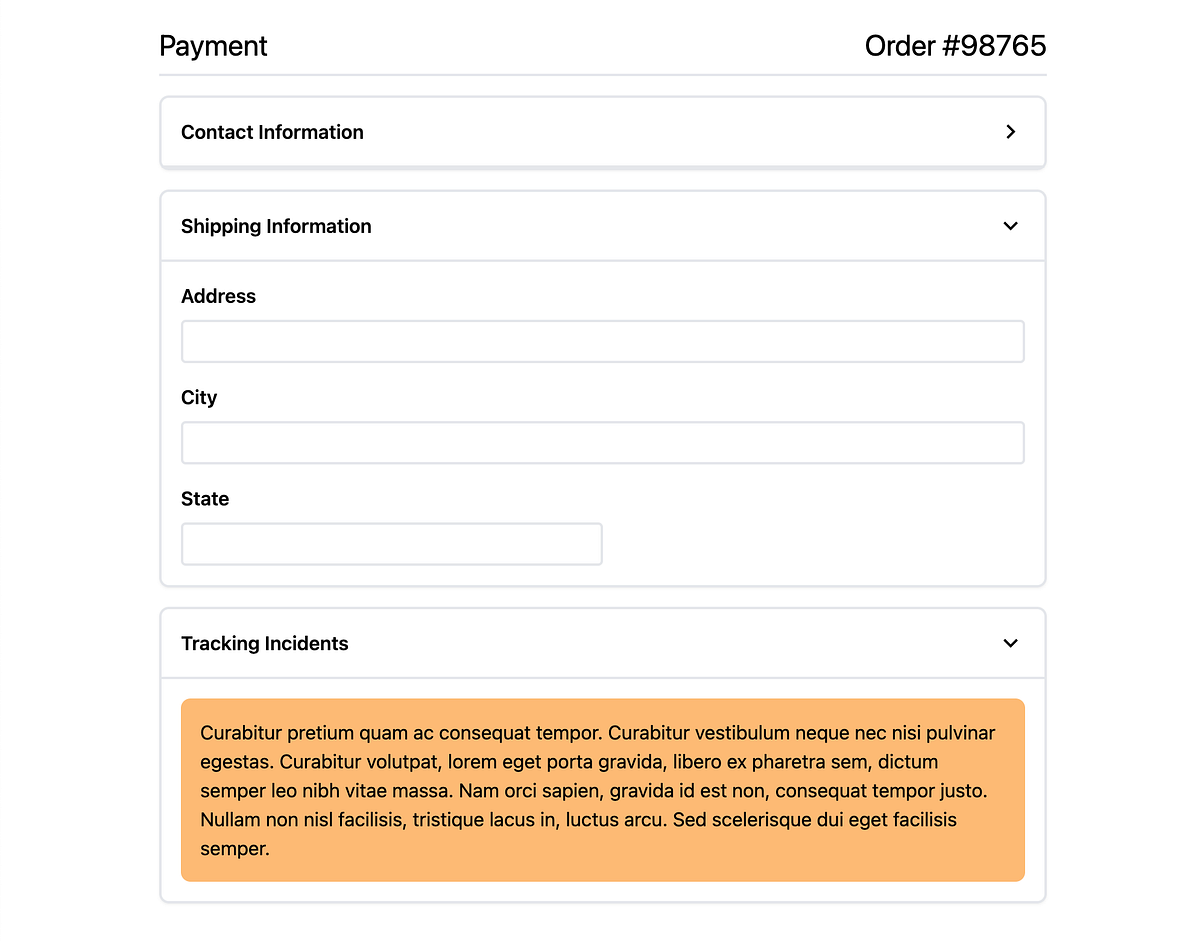Click the right-arrow icon on Contact Information

click(x=1010, y=131)
